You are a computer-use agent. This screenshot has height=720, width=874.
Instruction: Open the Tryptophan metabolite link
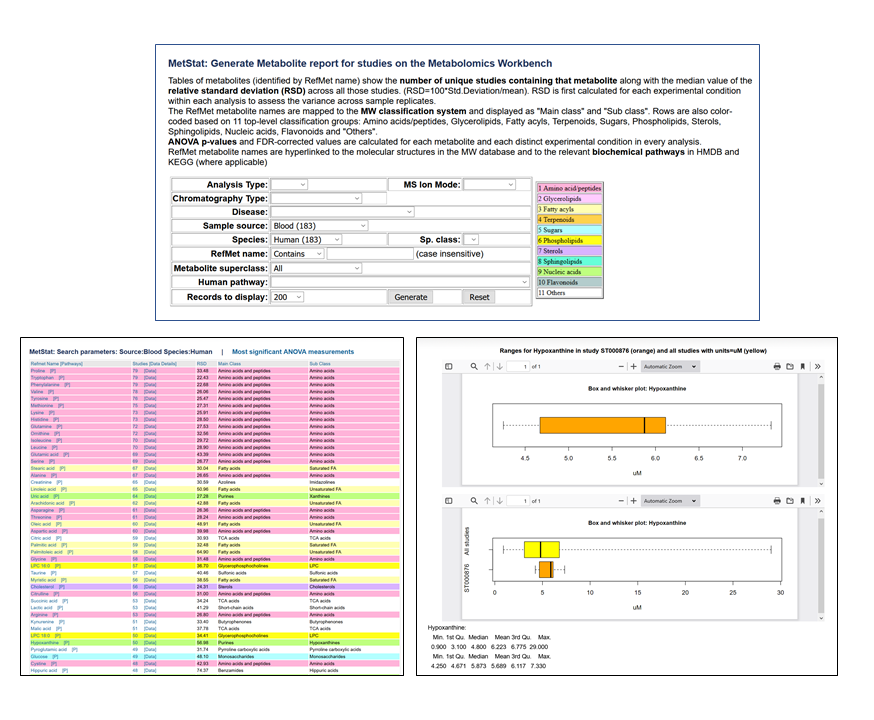41,378
